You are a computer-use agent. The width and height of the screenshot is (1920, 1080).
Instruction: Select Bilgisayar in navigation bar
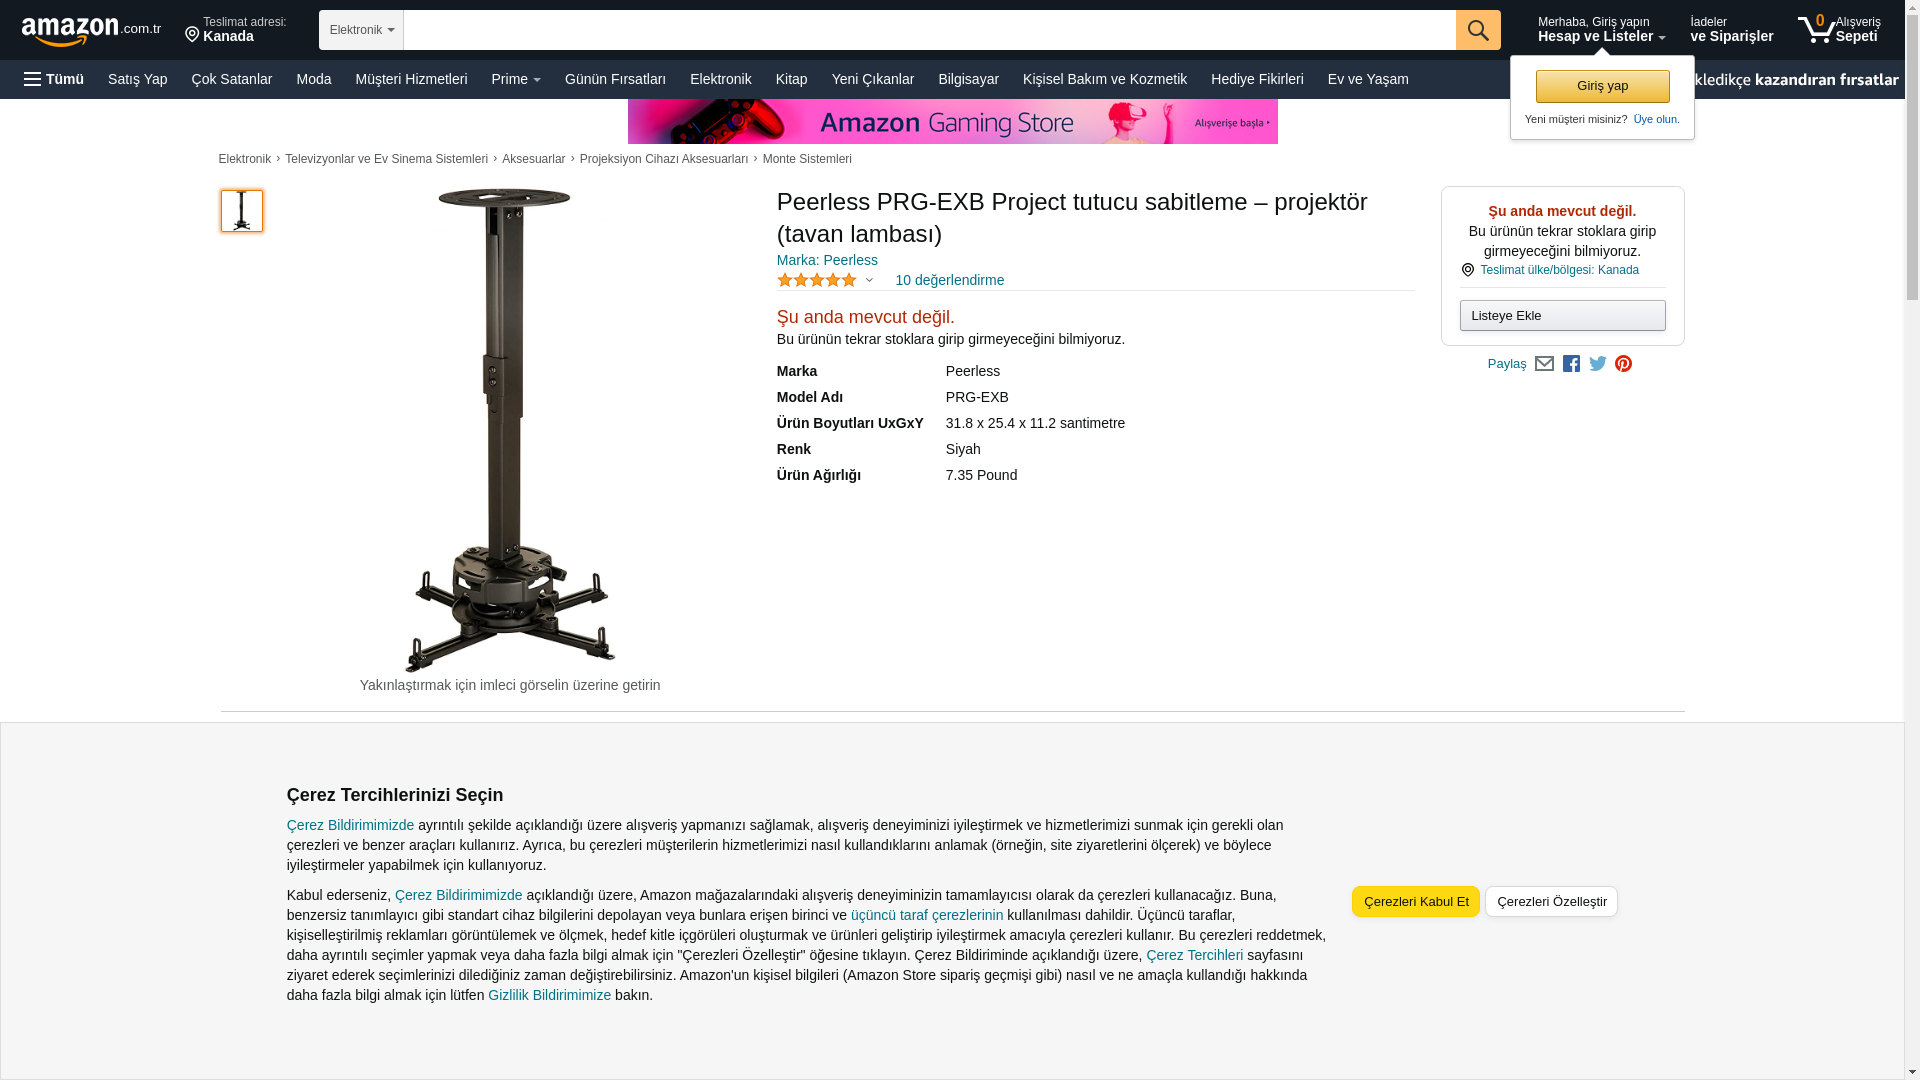[968, 79]
